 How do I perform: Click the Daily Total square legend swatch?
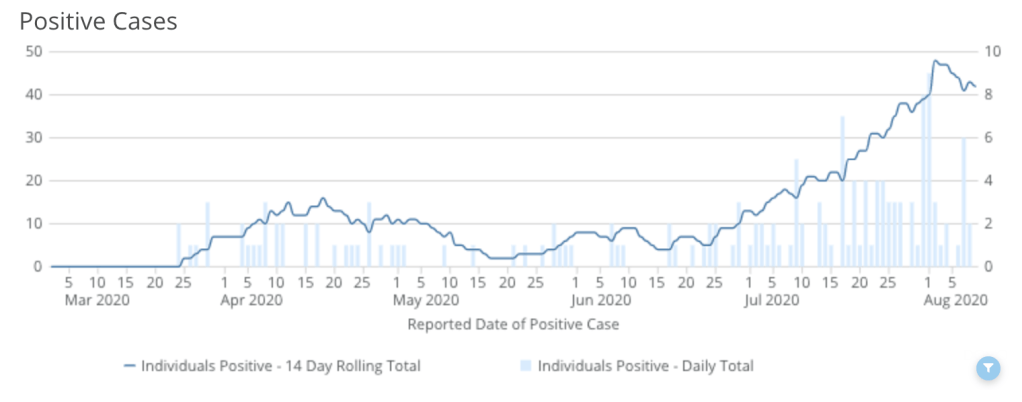(526, 366)
